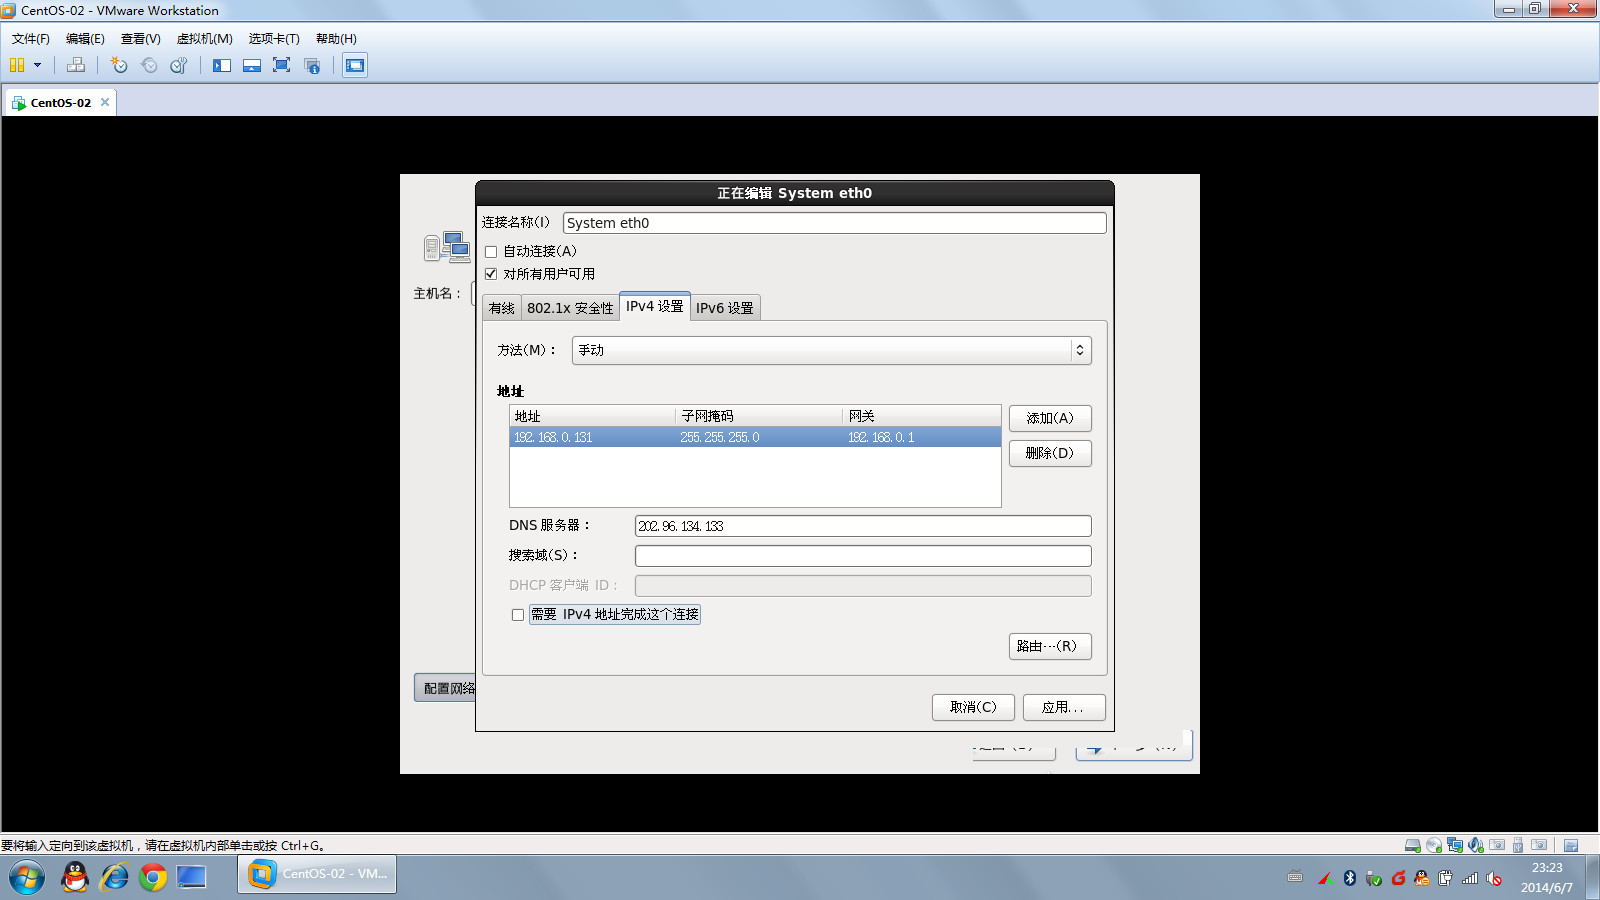Toggle the library sidebar panel icon
The image size is (1600, 900).
click(222, 65)
